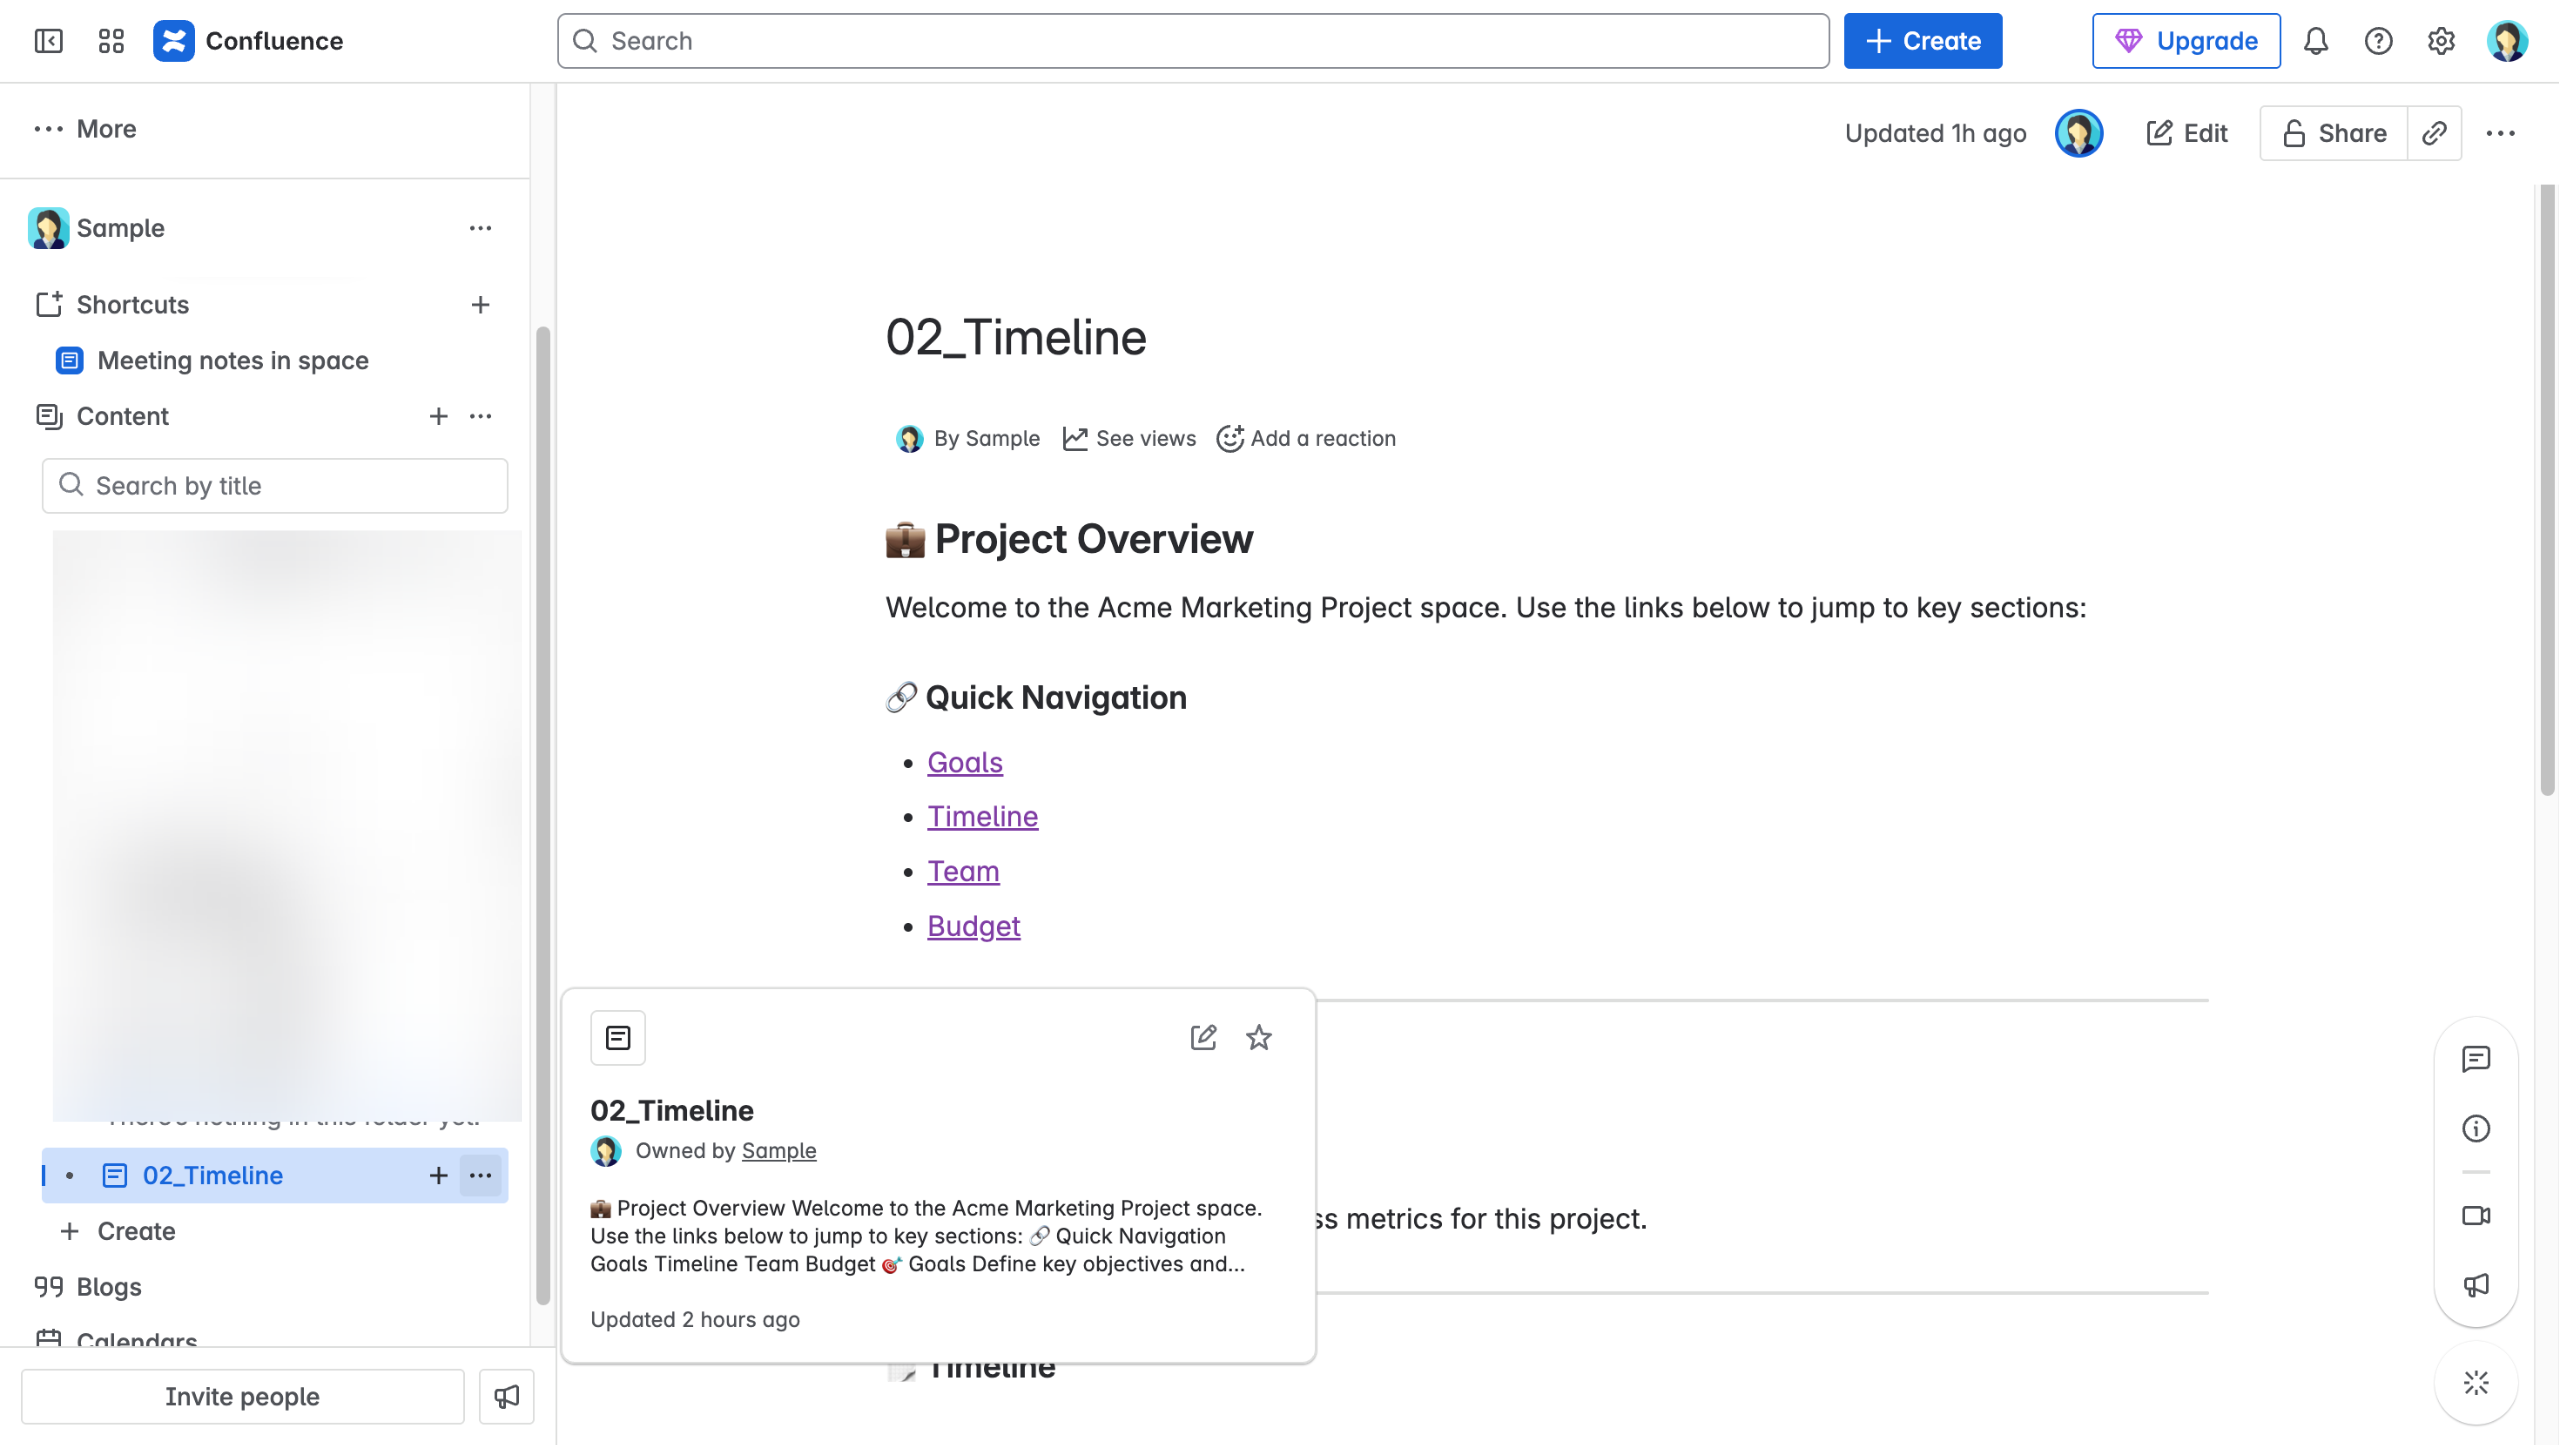This screenshot has height=1445, width=2559.
Task: Open the app switcher grid icon
Action: [111, 41]
